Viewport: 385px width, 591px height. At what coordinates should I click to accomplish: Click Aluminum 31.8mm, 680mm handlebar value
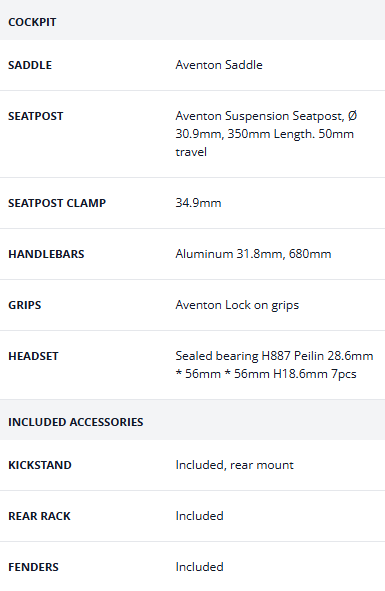point(253,254)
